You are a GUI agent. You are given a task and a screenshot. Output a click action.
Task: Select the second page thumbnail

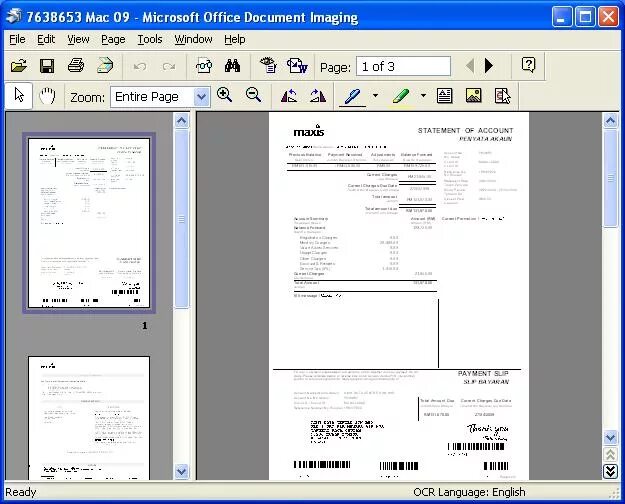[89, 418]
